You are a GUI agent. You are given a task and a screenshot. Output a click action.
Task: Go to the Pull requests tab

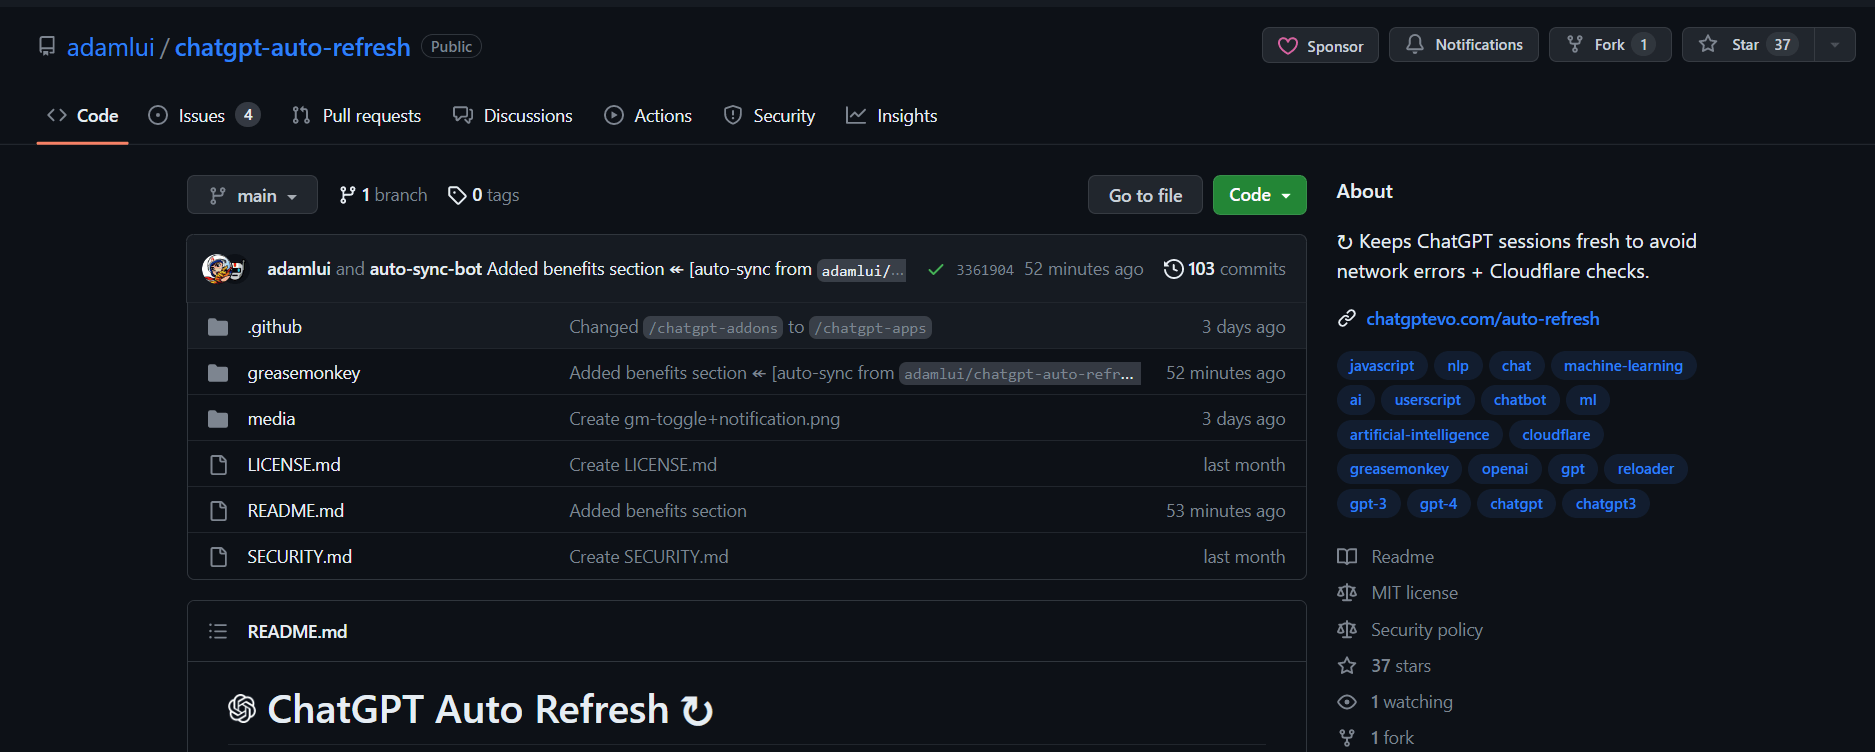pyautogui.click(x=356, y=116)
